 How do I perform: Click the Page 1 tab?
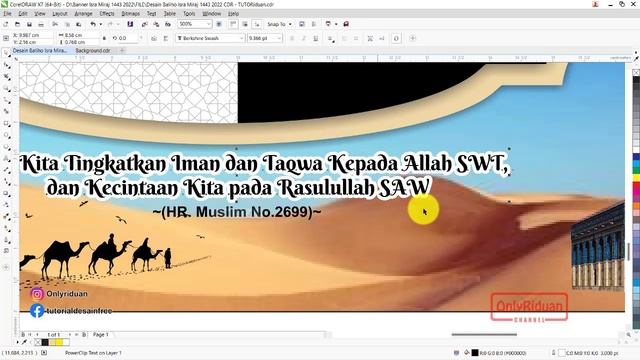click(x=101, y=334)
